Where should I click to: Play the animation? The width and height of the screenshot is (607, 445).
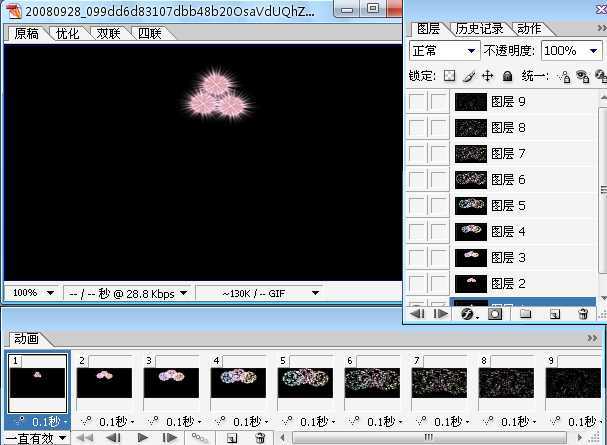(x=142, y=438)
